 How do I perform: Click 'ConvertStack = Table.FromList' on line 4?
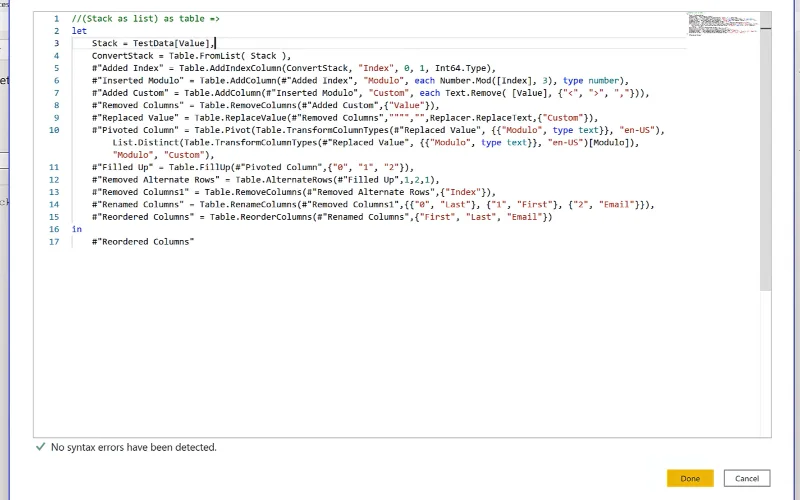click(166, 56)
